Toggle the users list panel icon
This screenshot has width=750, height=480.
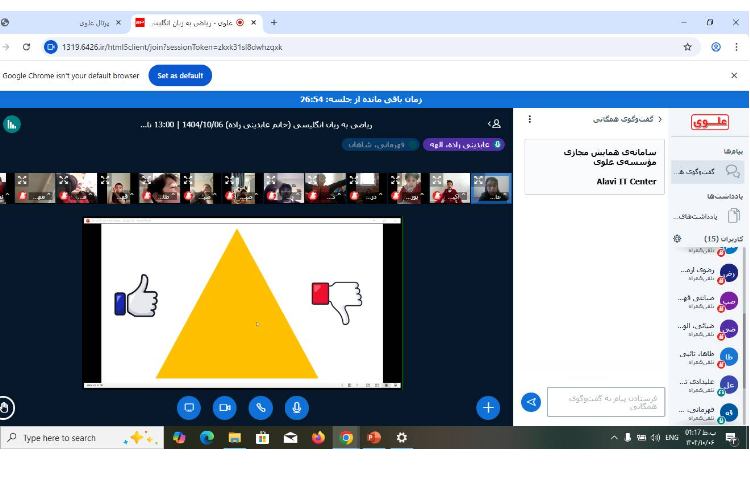click(x=494, y=124)
